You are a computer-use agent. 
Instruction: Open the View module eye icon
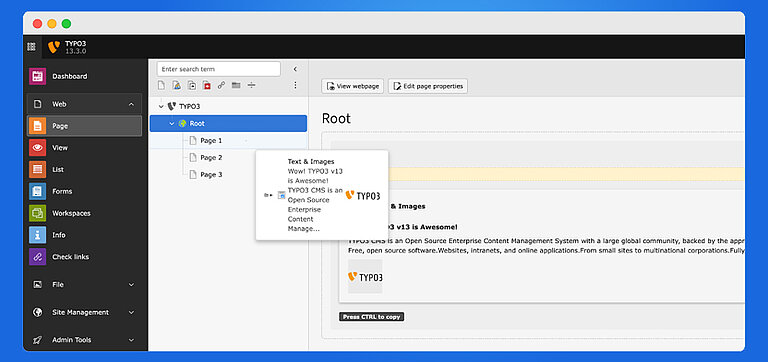click(37, 147)
